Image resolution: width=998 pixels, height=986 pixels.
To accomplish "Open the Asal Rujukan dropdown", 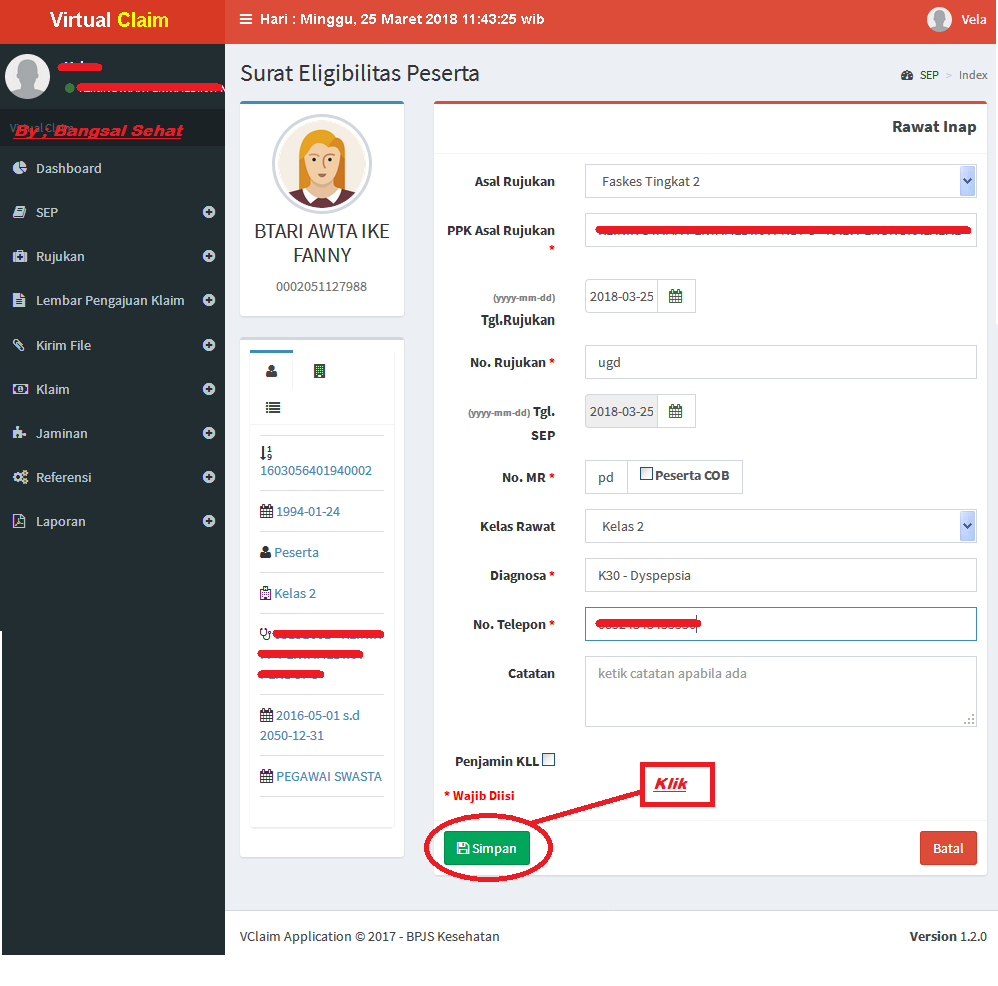I will click(x=780, y=181).
